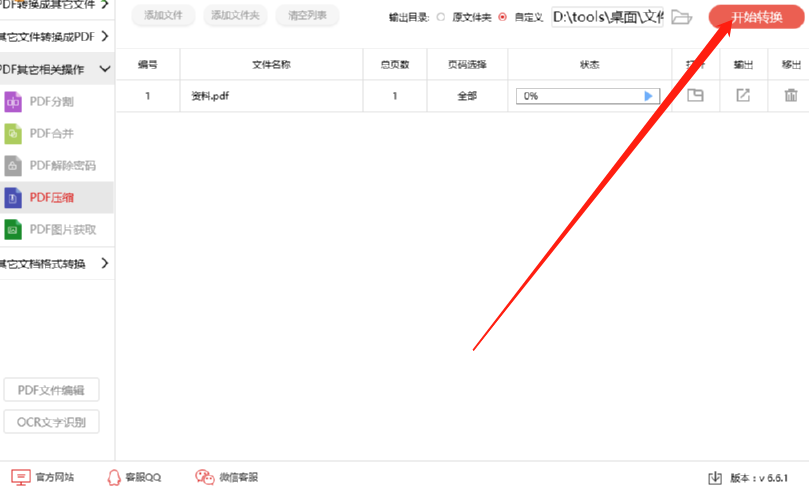Click the 客服QQ link text
The width and height of the screenshot is (809, 488).
(x=143, y=478)
